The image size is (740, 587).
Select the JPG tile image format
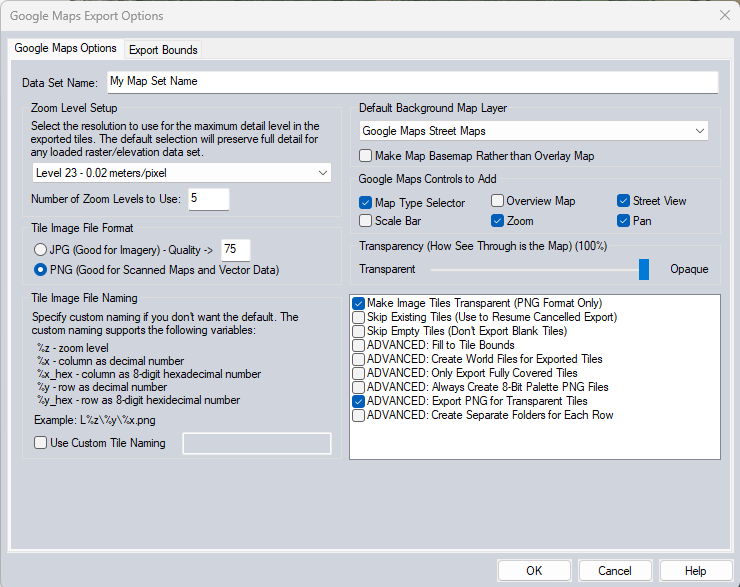point(41,250)
